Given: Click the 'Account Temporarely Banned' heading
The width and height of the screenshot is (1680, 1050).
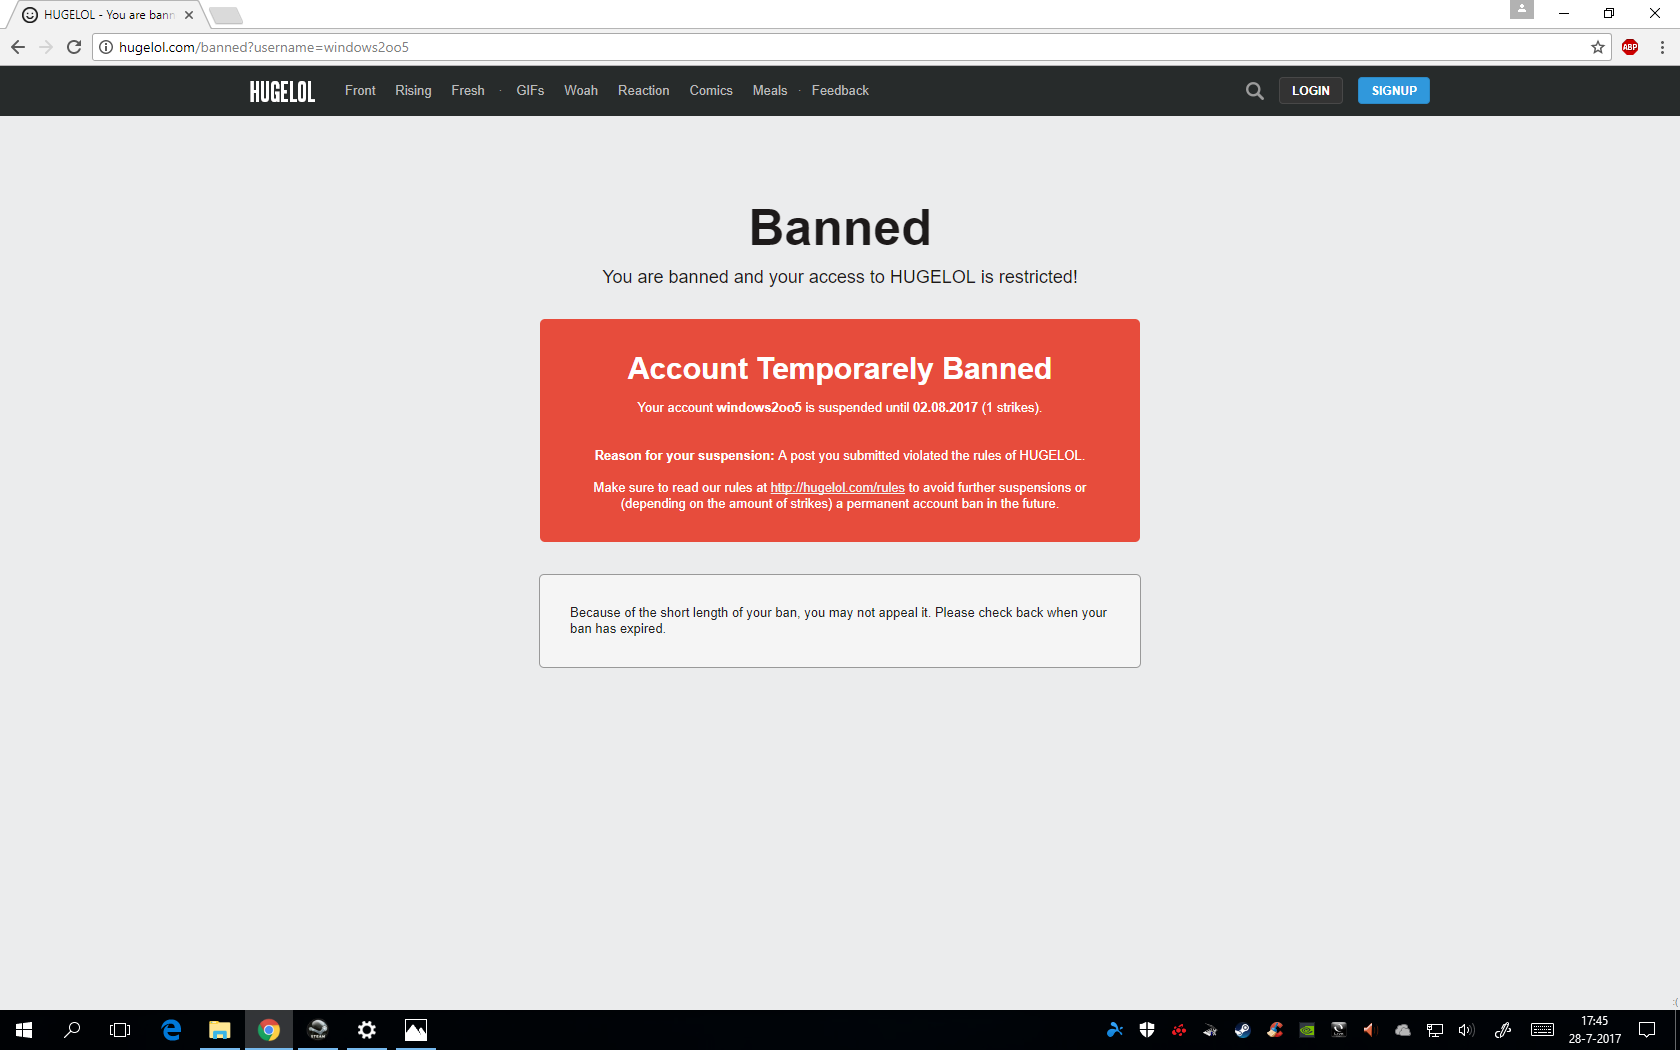Looking at the screenshot, I should tap(840, 369).
